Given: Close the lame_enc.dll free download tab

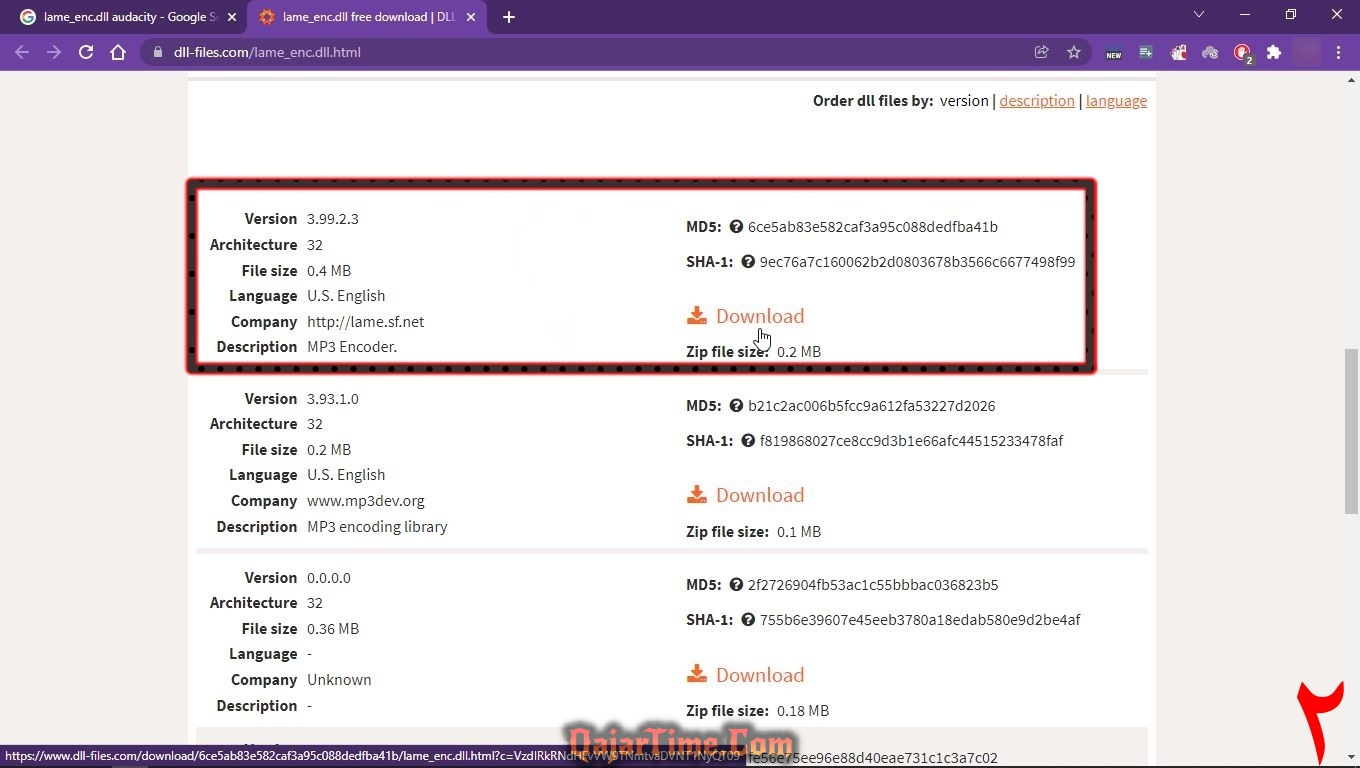Looking at the screenshot, I should point(471,17).
